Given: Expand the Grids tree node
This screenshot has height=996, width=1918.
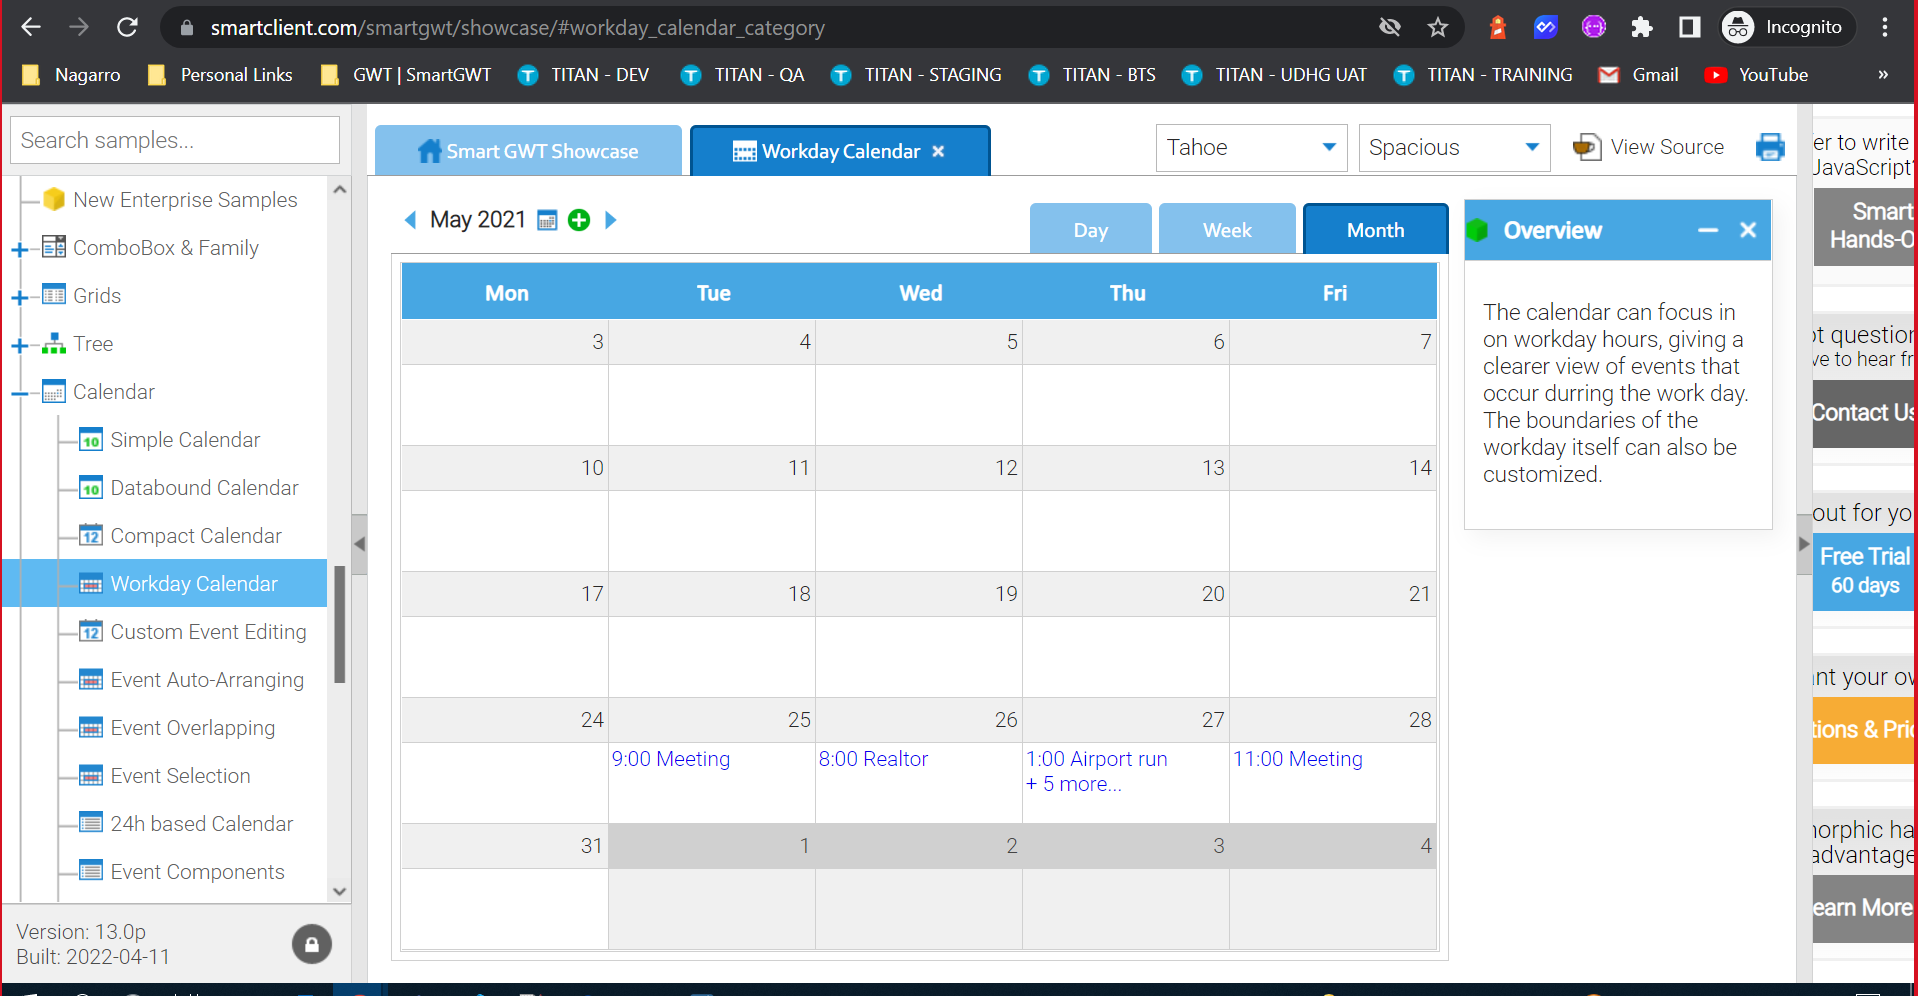Looking at the screenshot, I should [x=19, y=298].
